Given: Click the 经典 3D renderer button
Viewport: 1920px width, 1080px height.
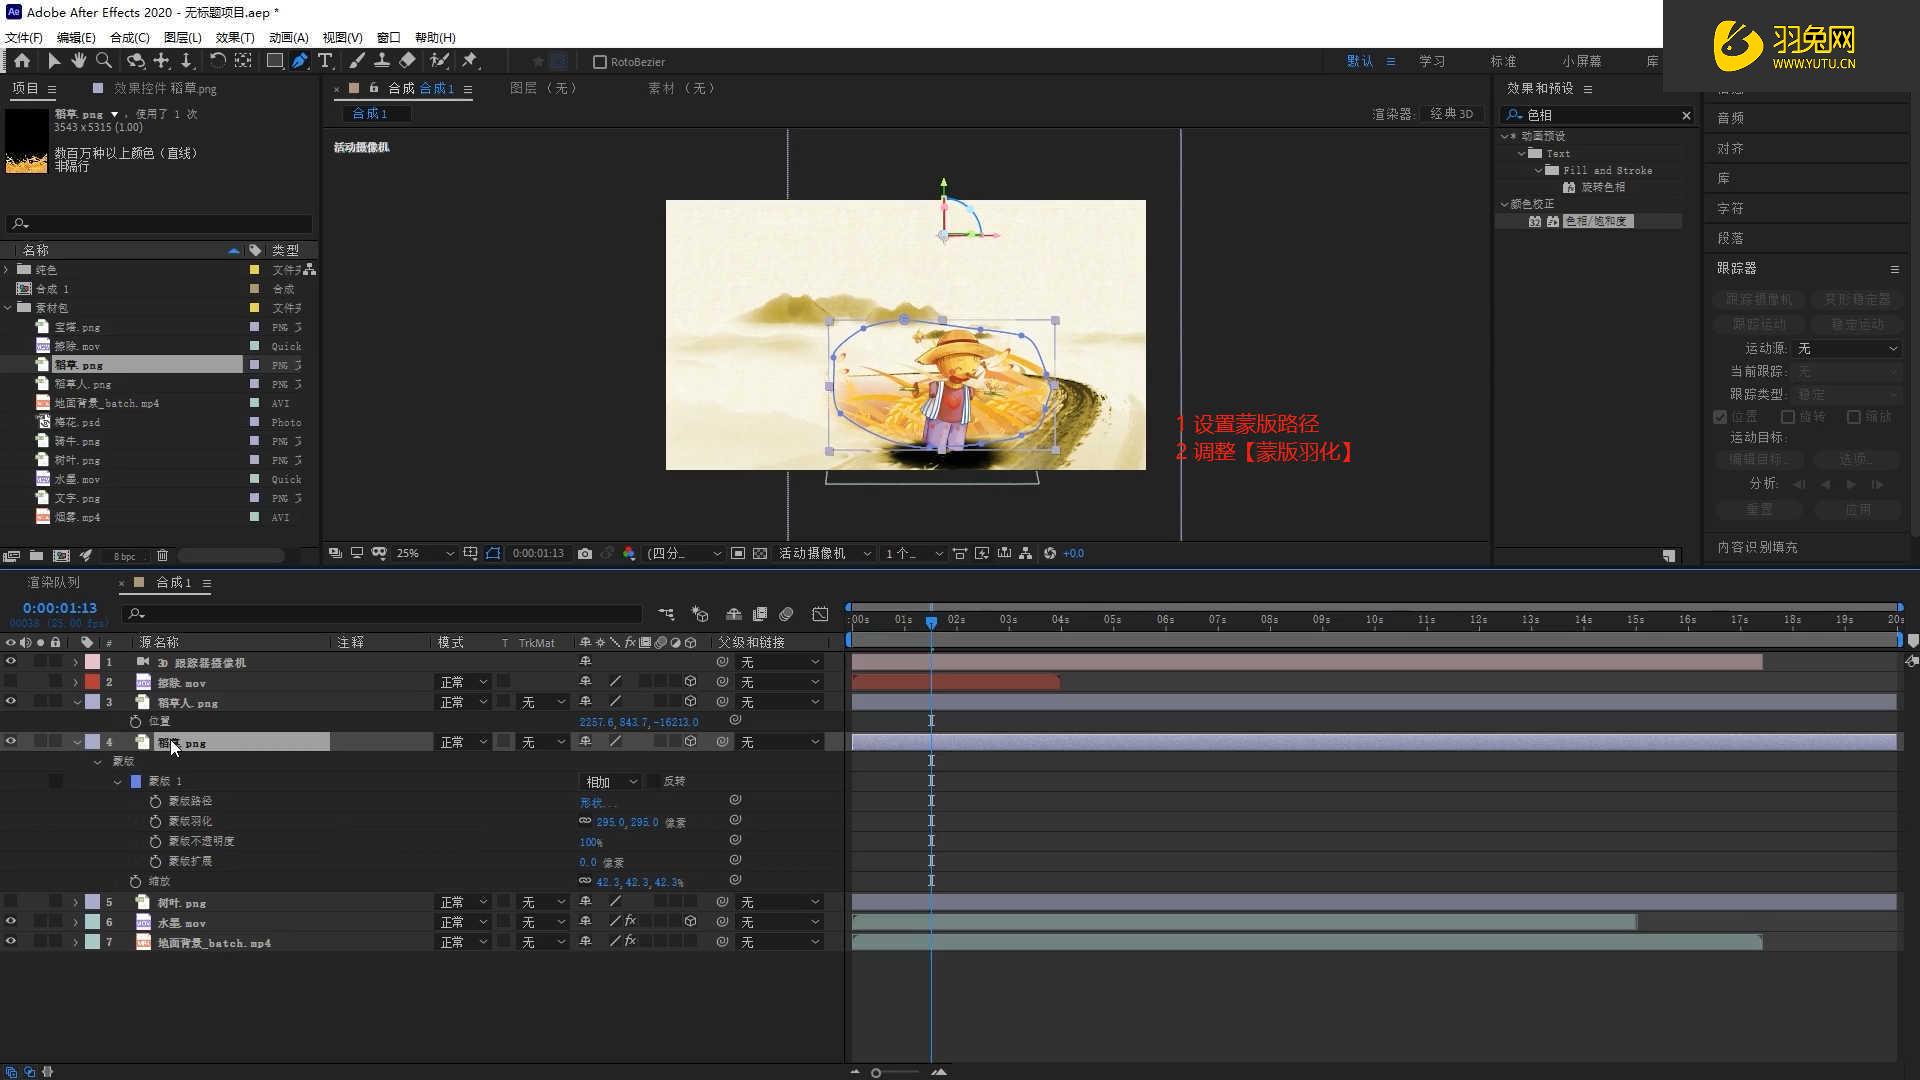Looking at the screenshot, I should [1451, 114].
